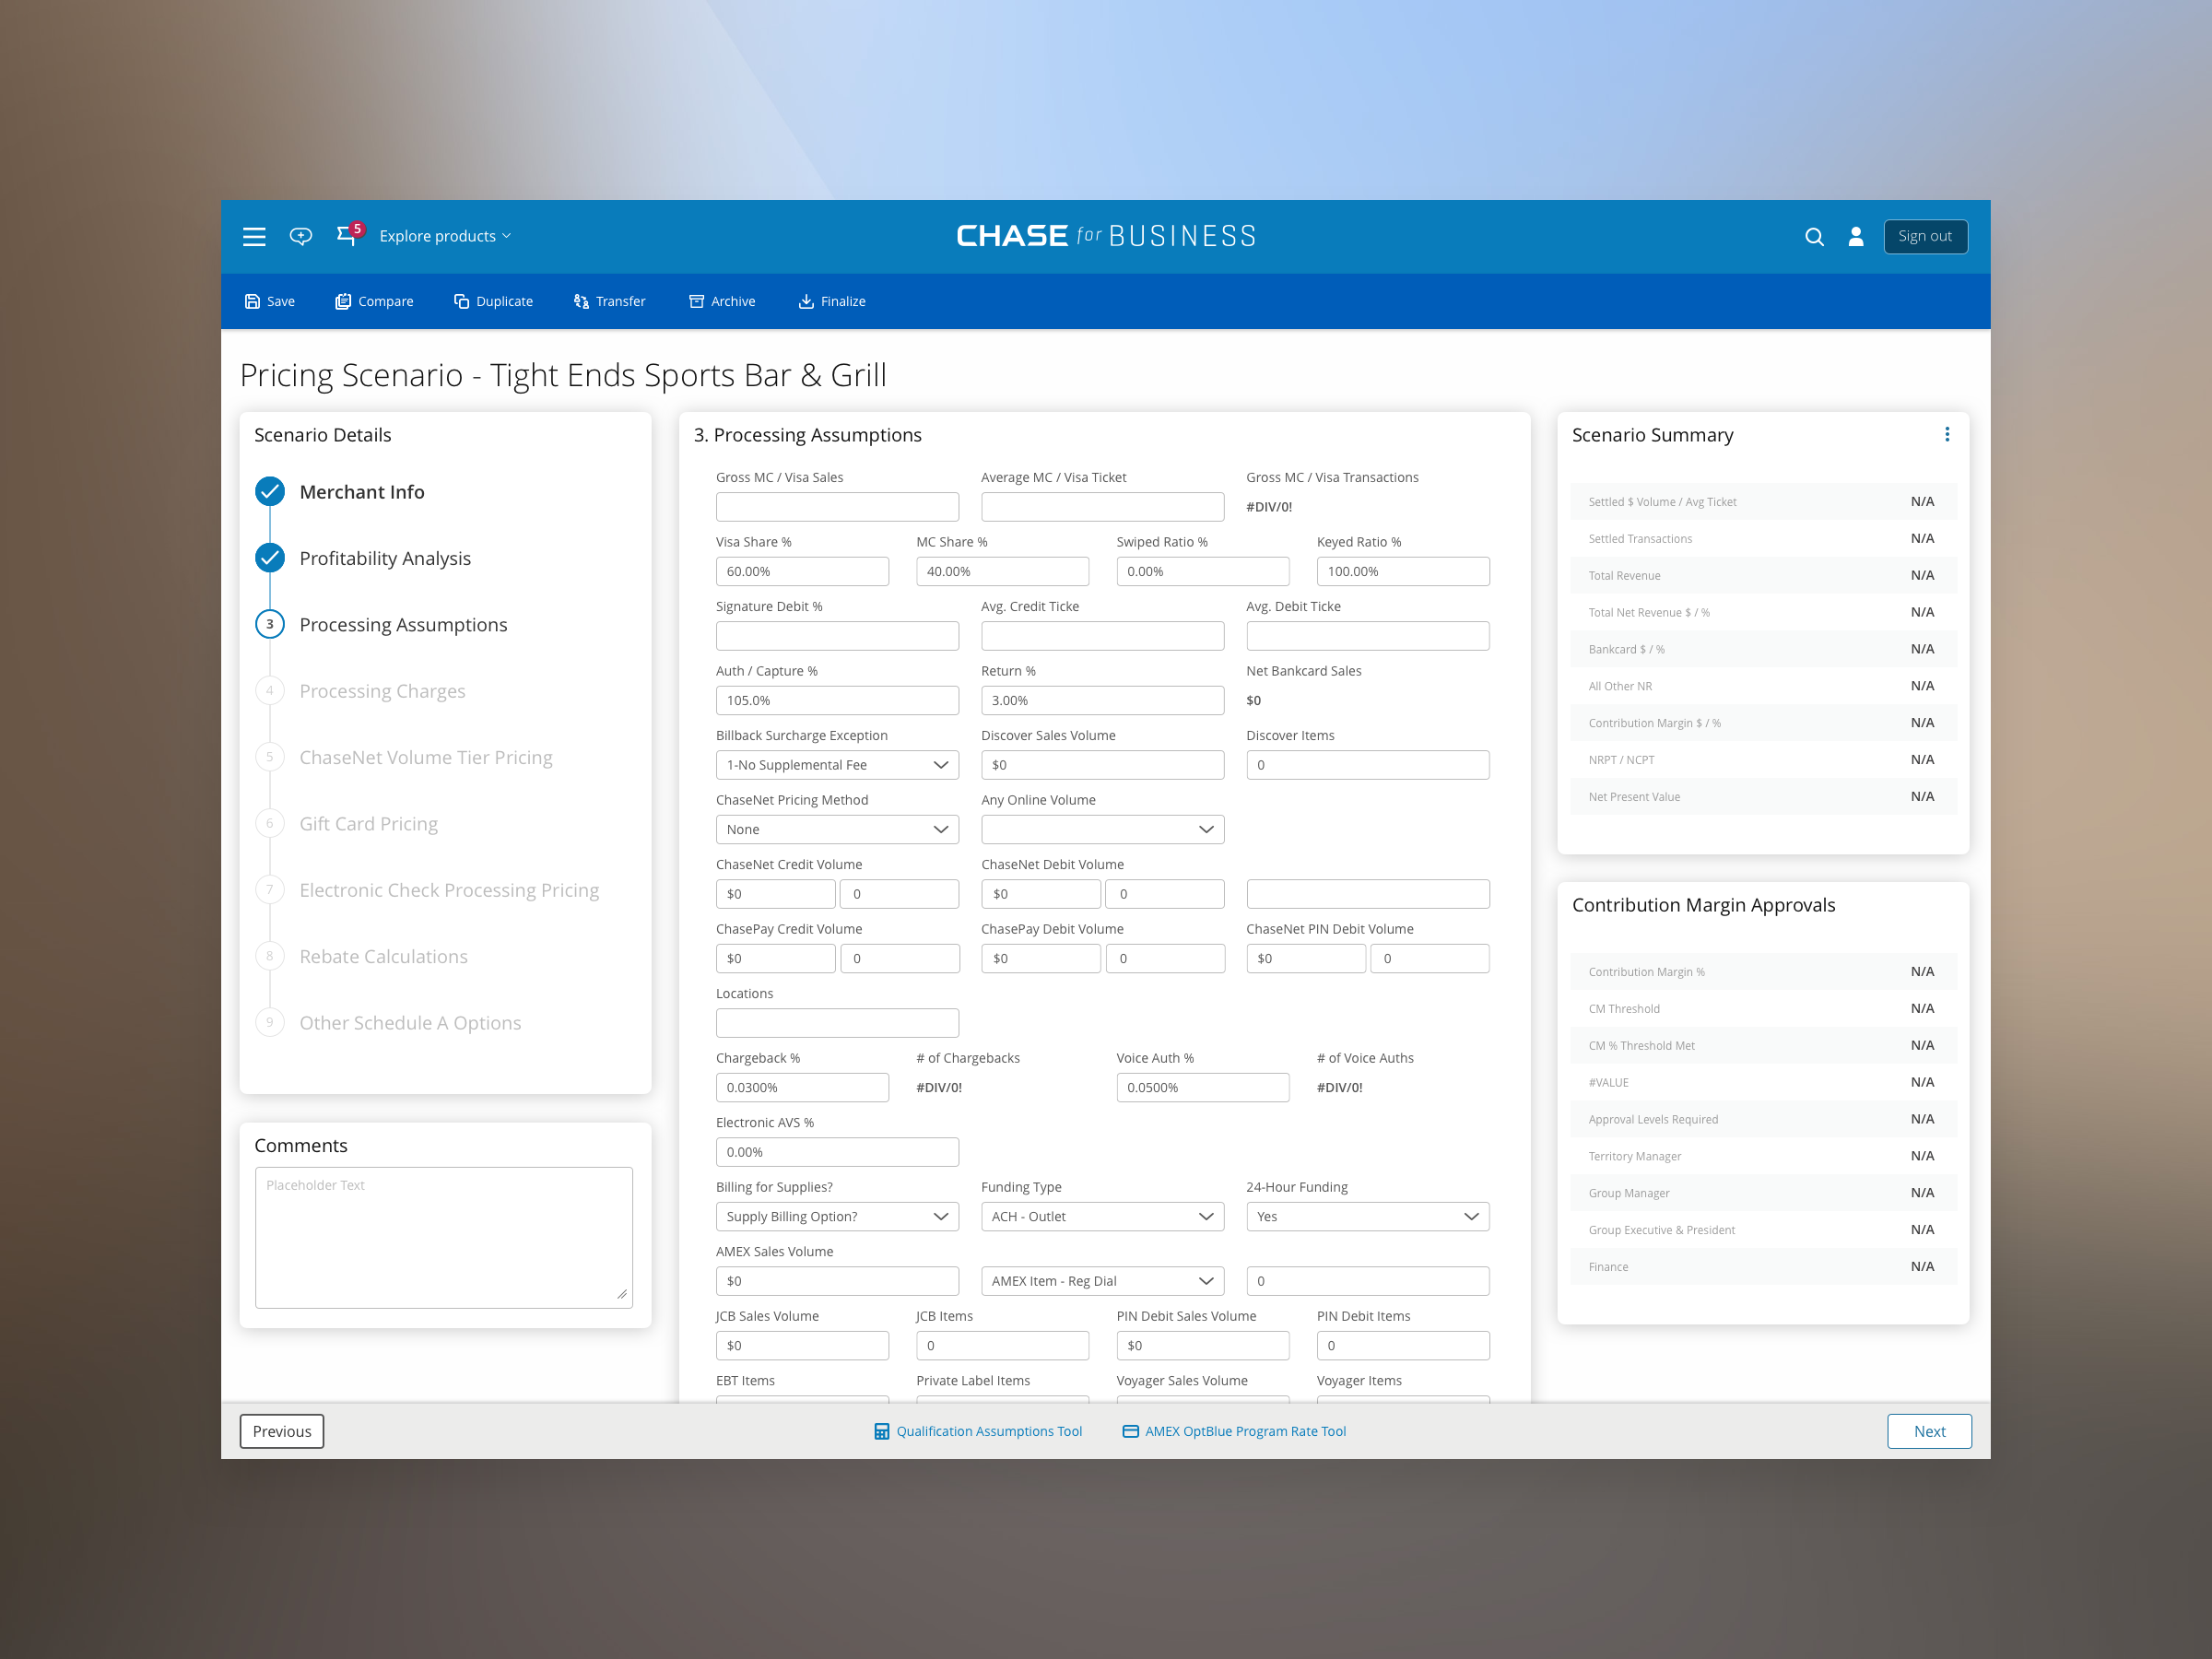Click the Gross MC / Visa Sales field
2212x1659 pixels.
click(x=837, y=507)
